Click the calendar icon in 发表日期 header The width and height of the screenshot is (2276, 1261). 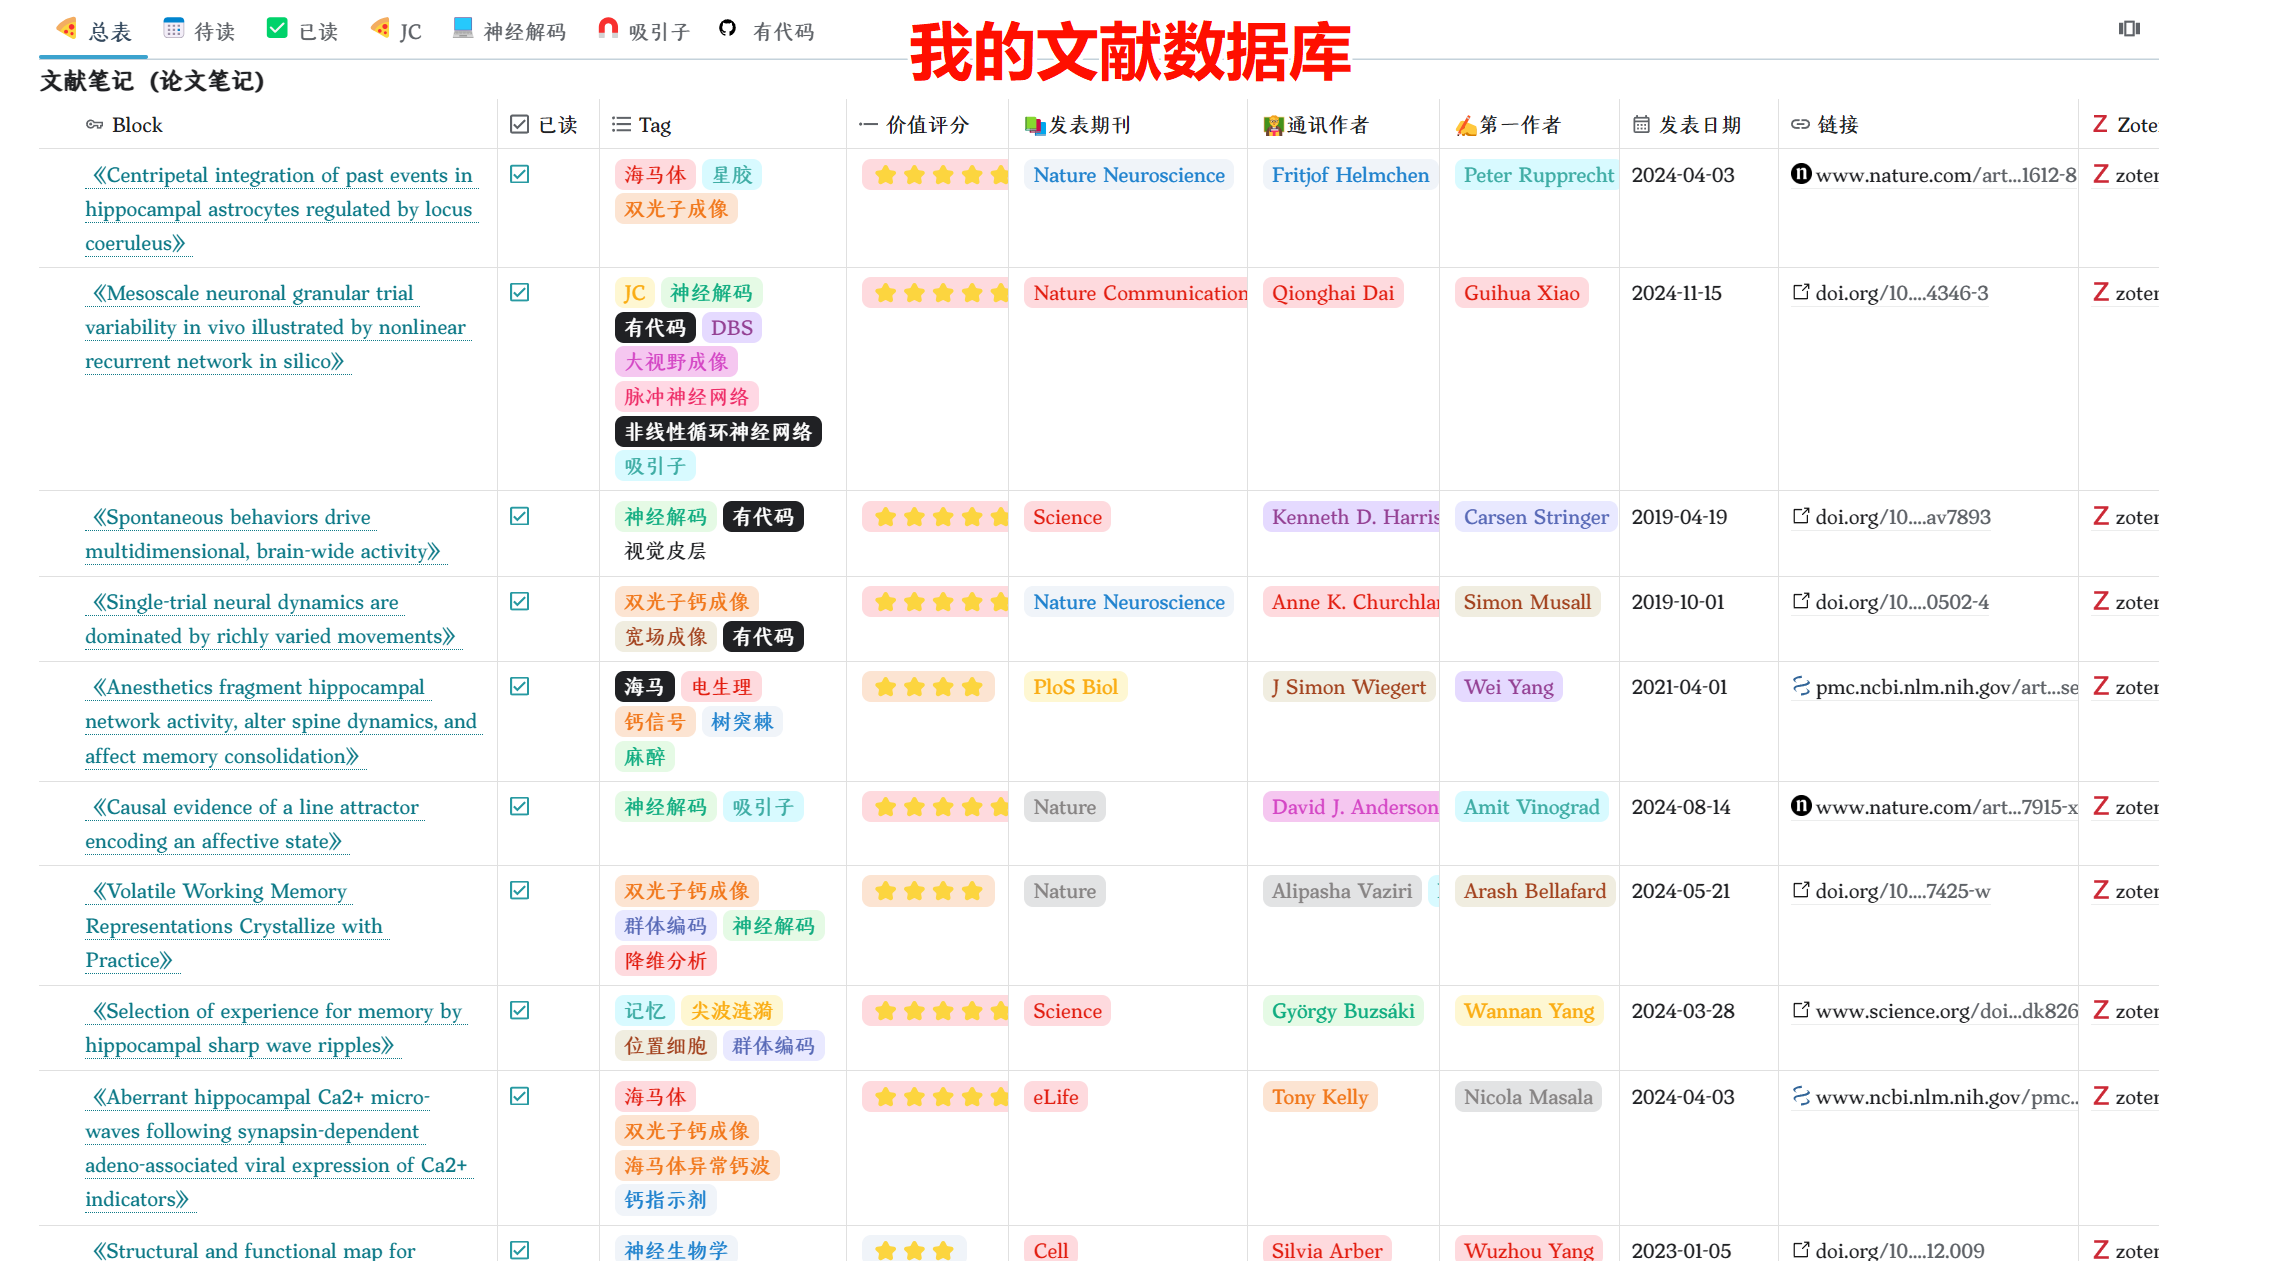(1641, 125)
